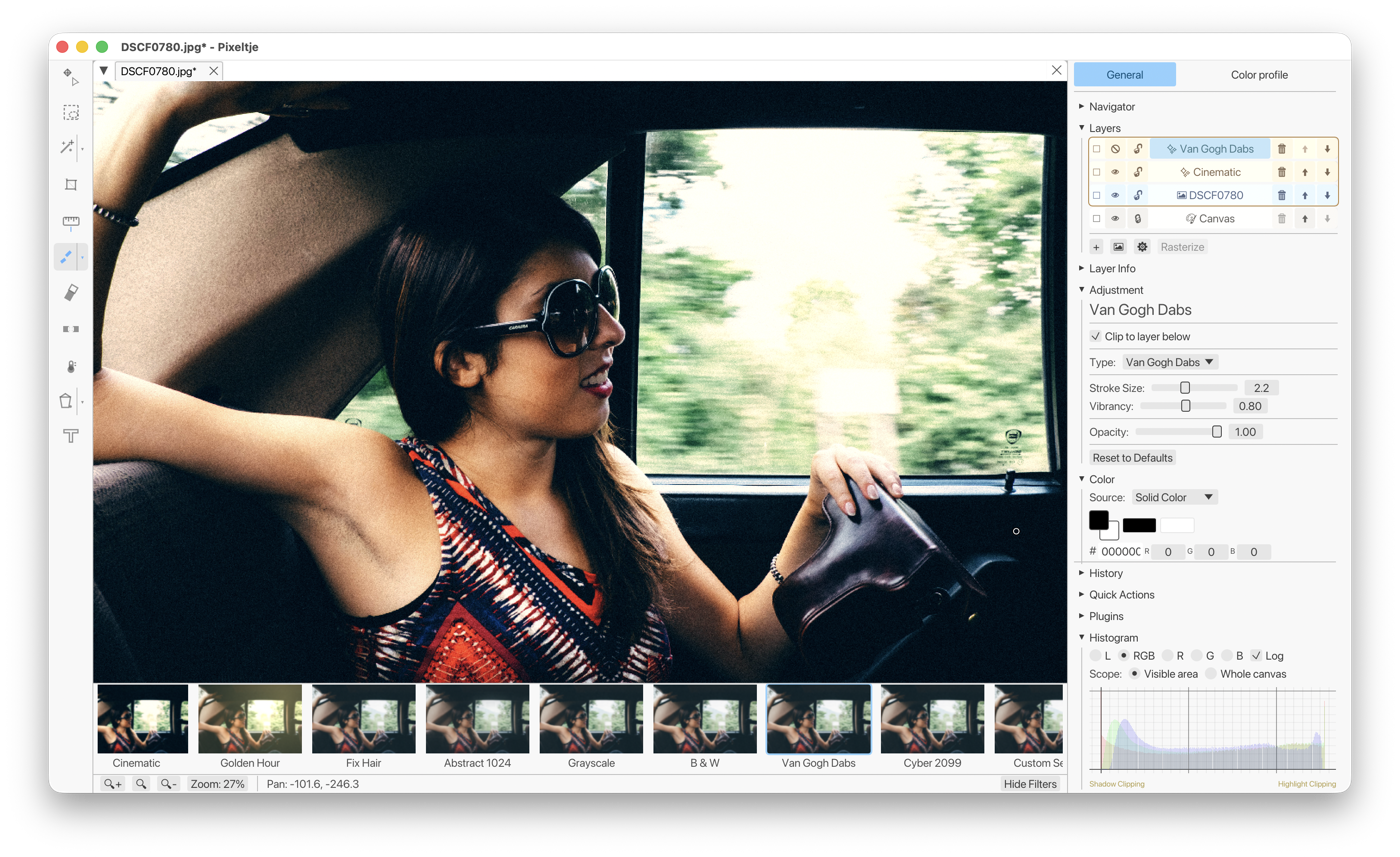Viewport: 1400px width, 857px height.
Task: Move the Cinematic layer up
Action: (1304, 172)
